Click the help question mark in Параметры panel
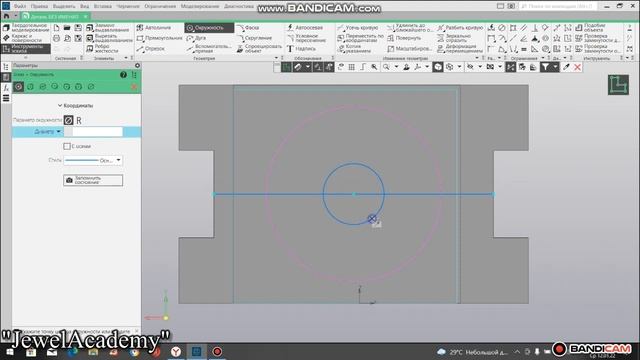 coord(123,75)
